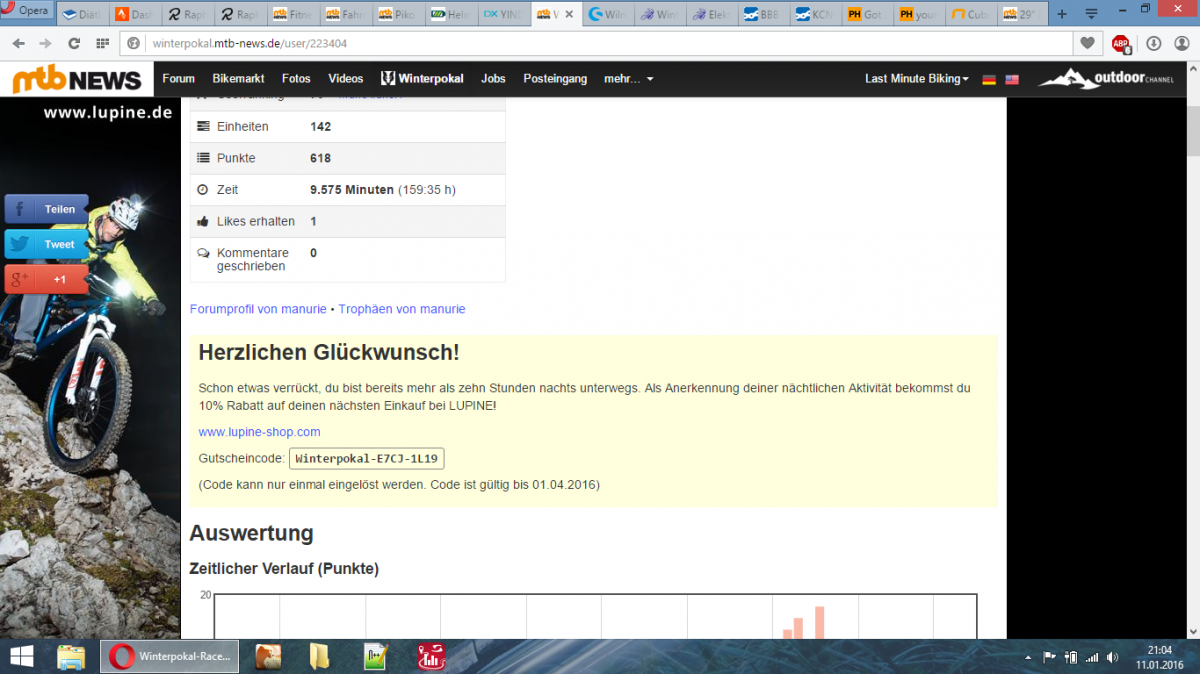
Task: Switch to the Diät browser tab
Action: pos(84,15)
